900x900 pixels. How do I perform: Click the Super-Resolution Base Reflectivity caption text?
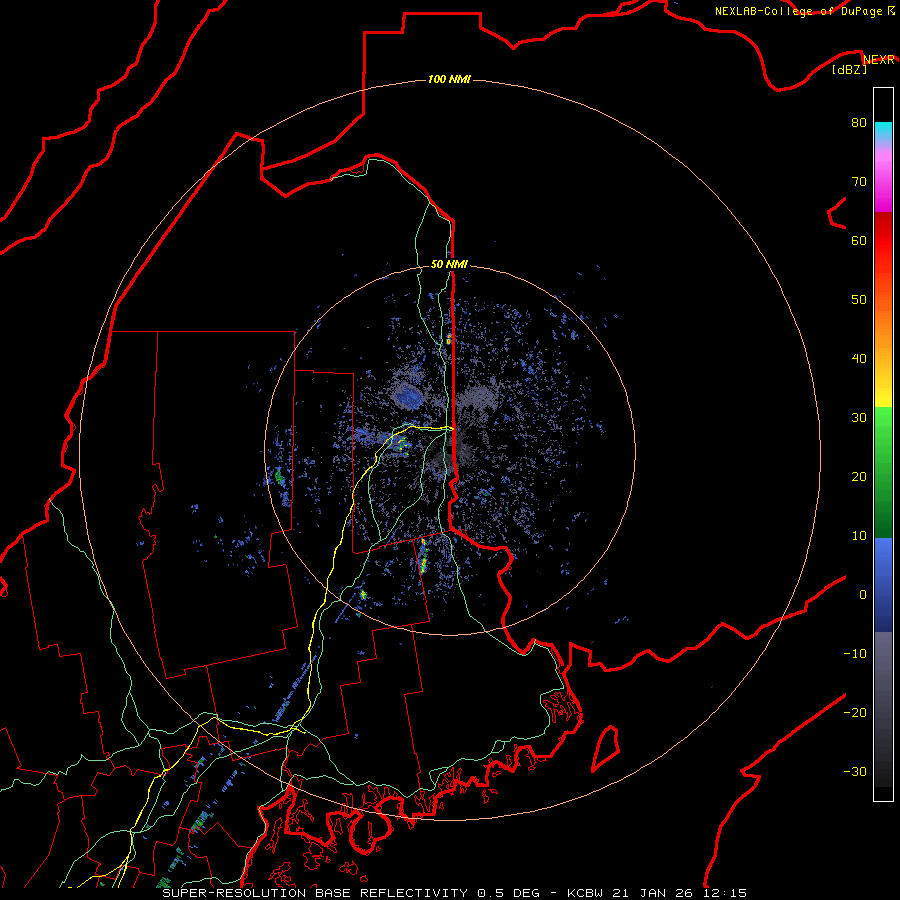315,893
